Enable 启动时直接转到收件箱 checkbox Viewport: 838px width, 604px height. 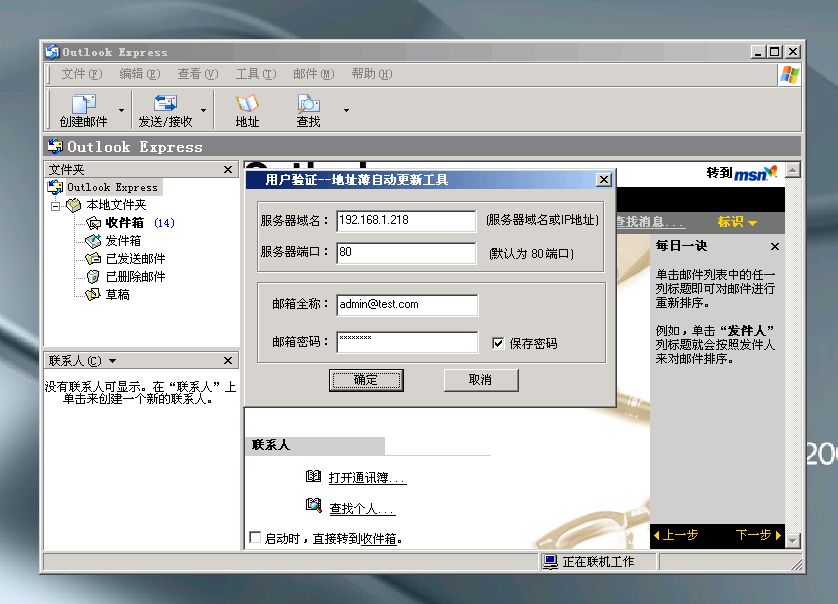(x=255, y=538)
